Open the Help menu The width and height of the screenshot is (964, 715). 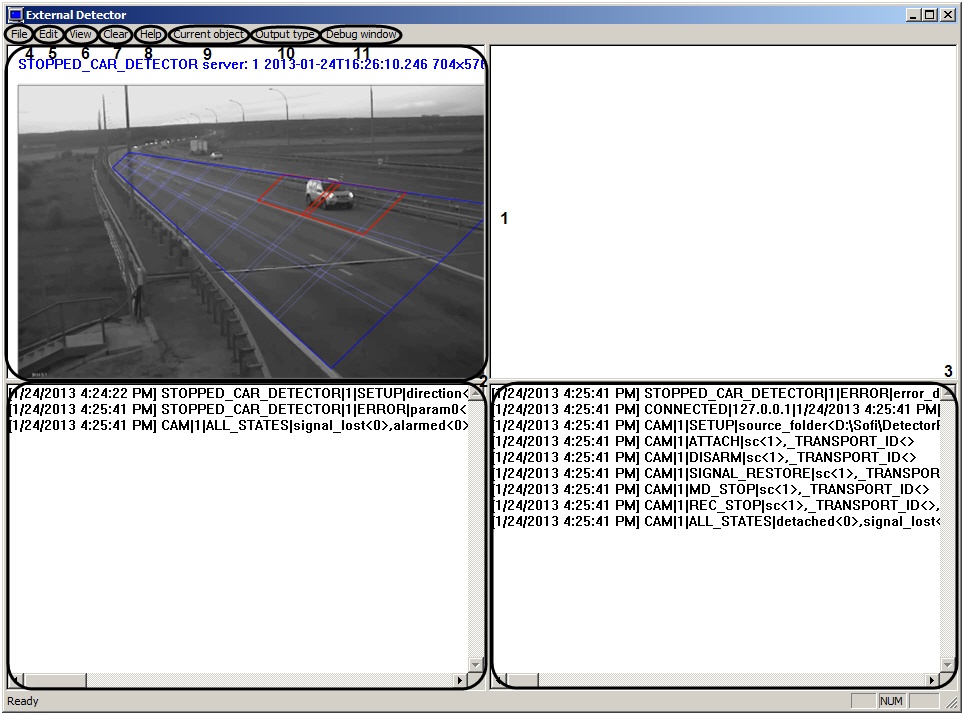tap(150, 34)
